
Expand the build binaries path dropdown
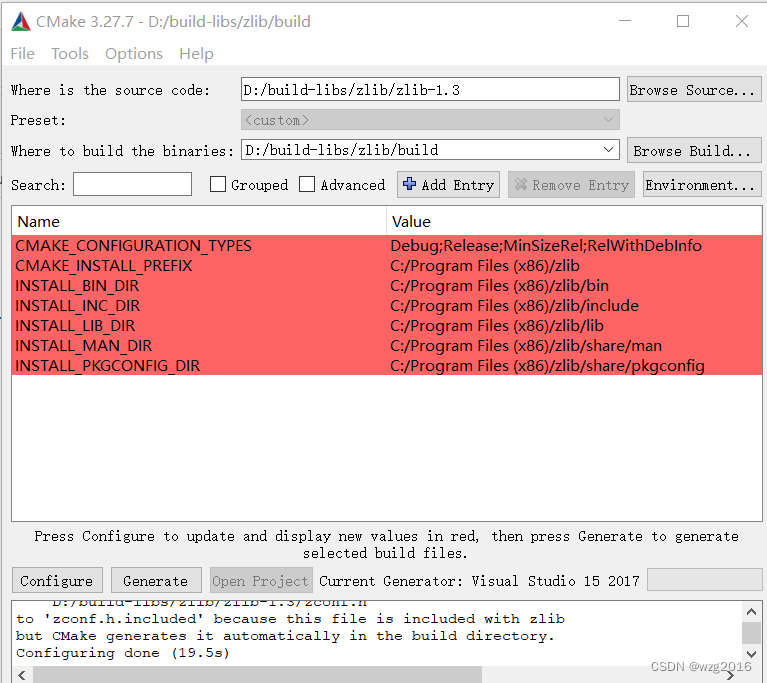click(x=608, y=150)
